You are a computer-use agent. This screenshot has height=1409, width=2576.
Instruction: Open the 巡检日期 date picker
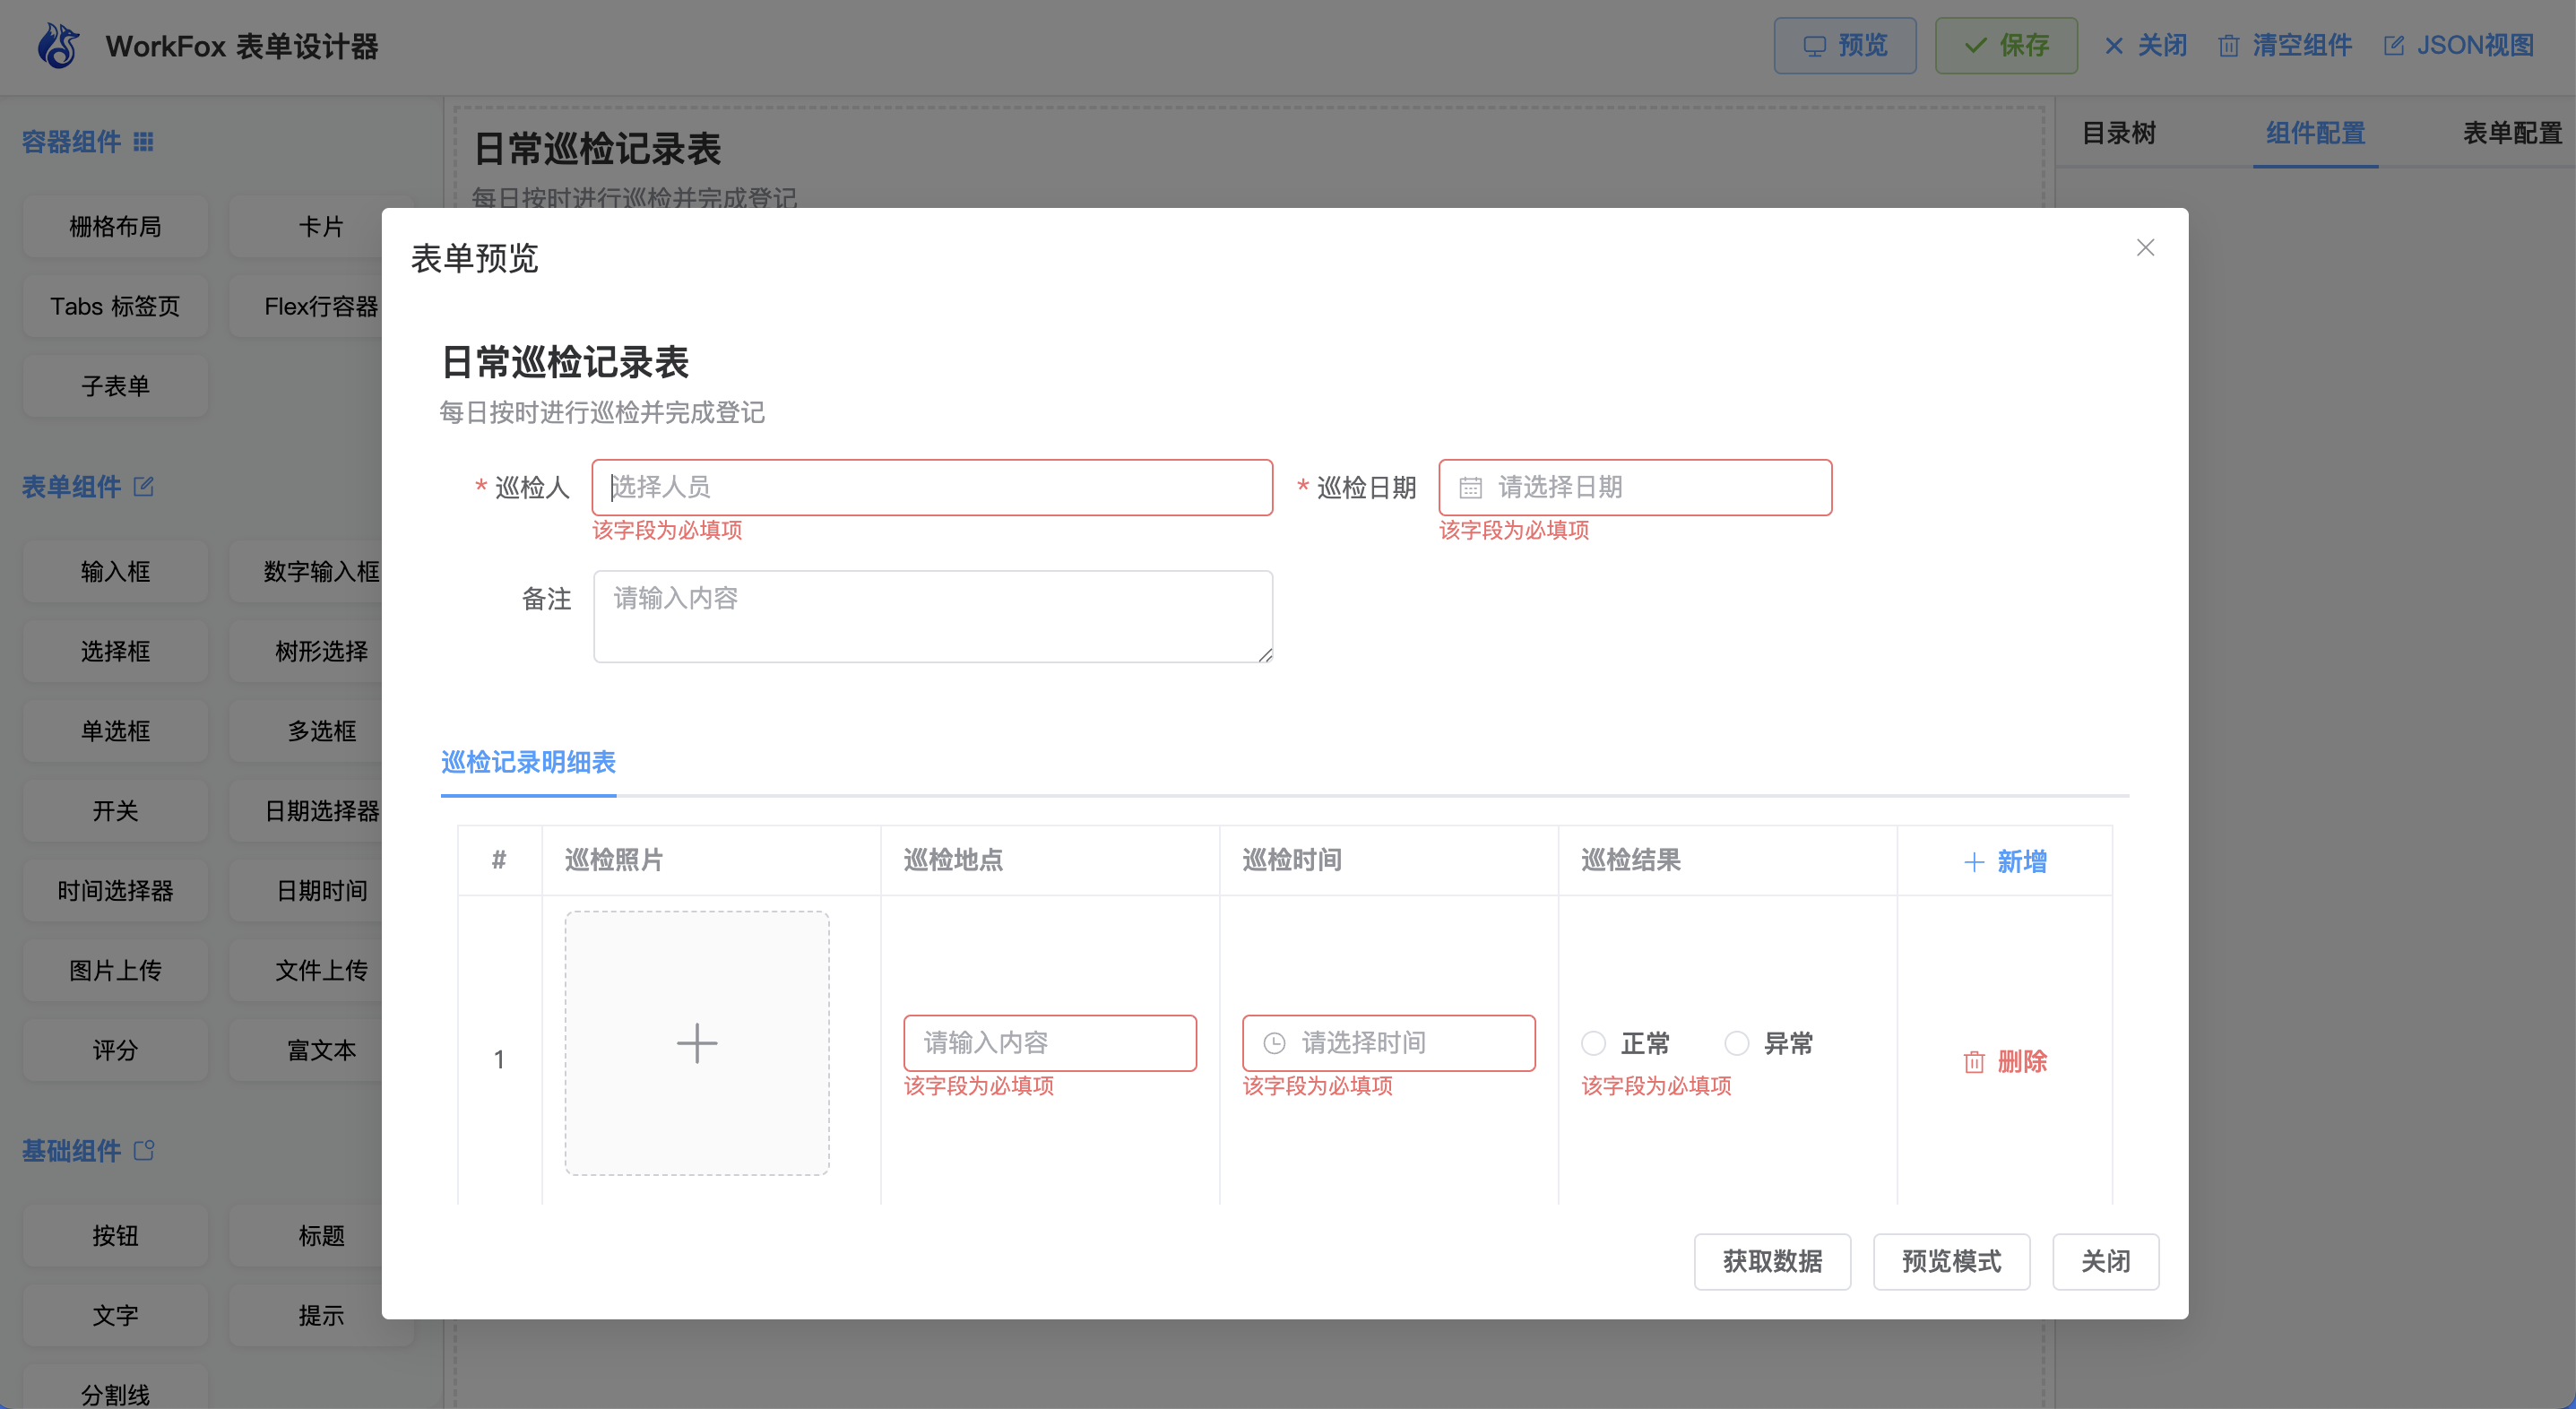tap(1650, 488)
